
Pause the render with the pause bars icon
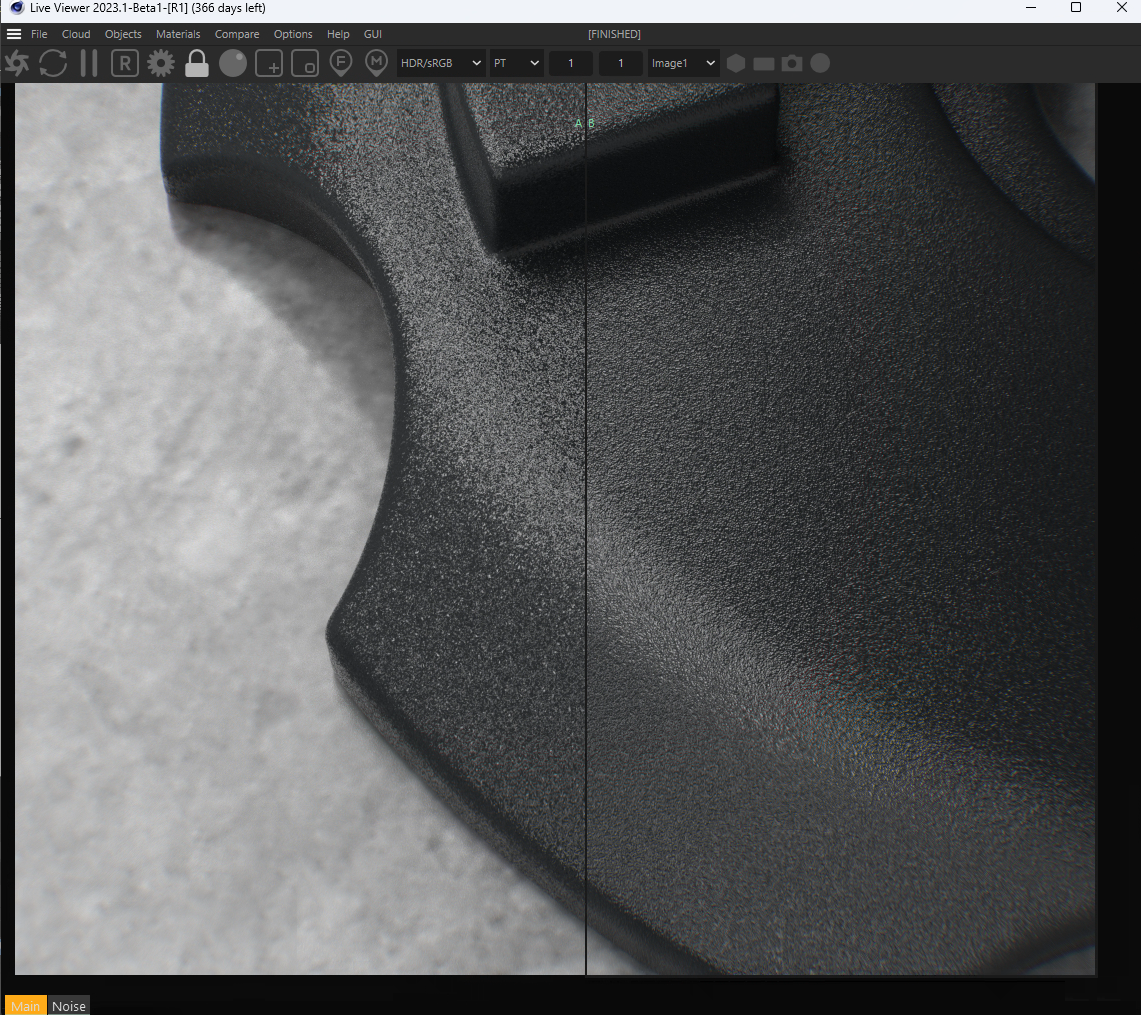89,63
